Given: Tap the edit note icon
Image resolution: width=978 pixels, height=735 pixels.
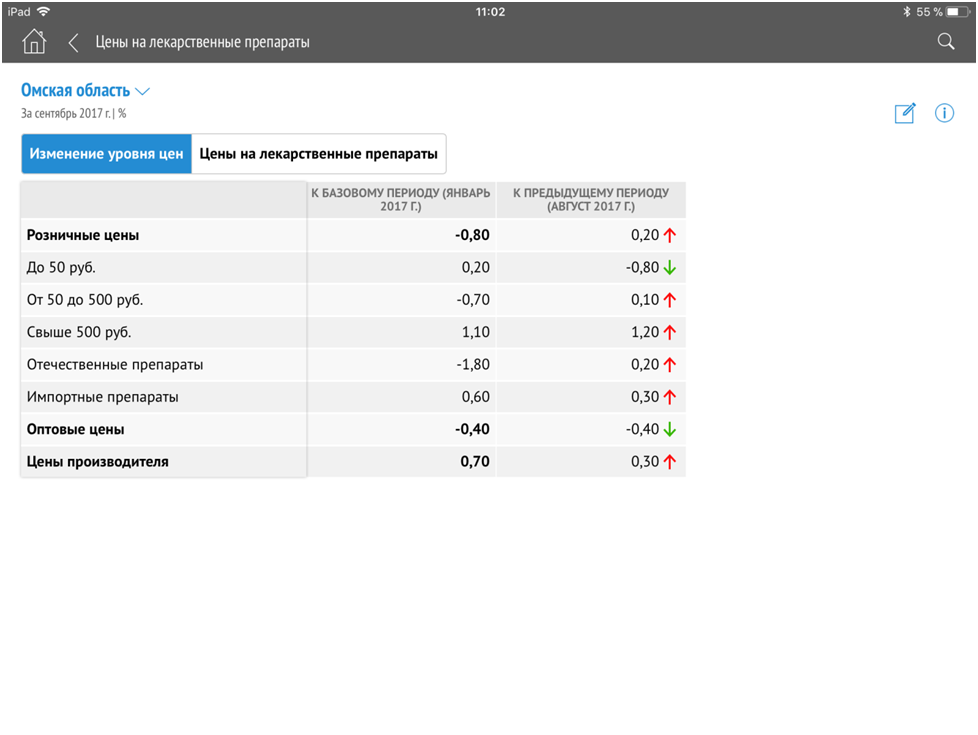Looking at the screenshot, I should 904,113.
